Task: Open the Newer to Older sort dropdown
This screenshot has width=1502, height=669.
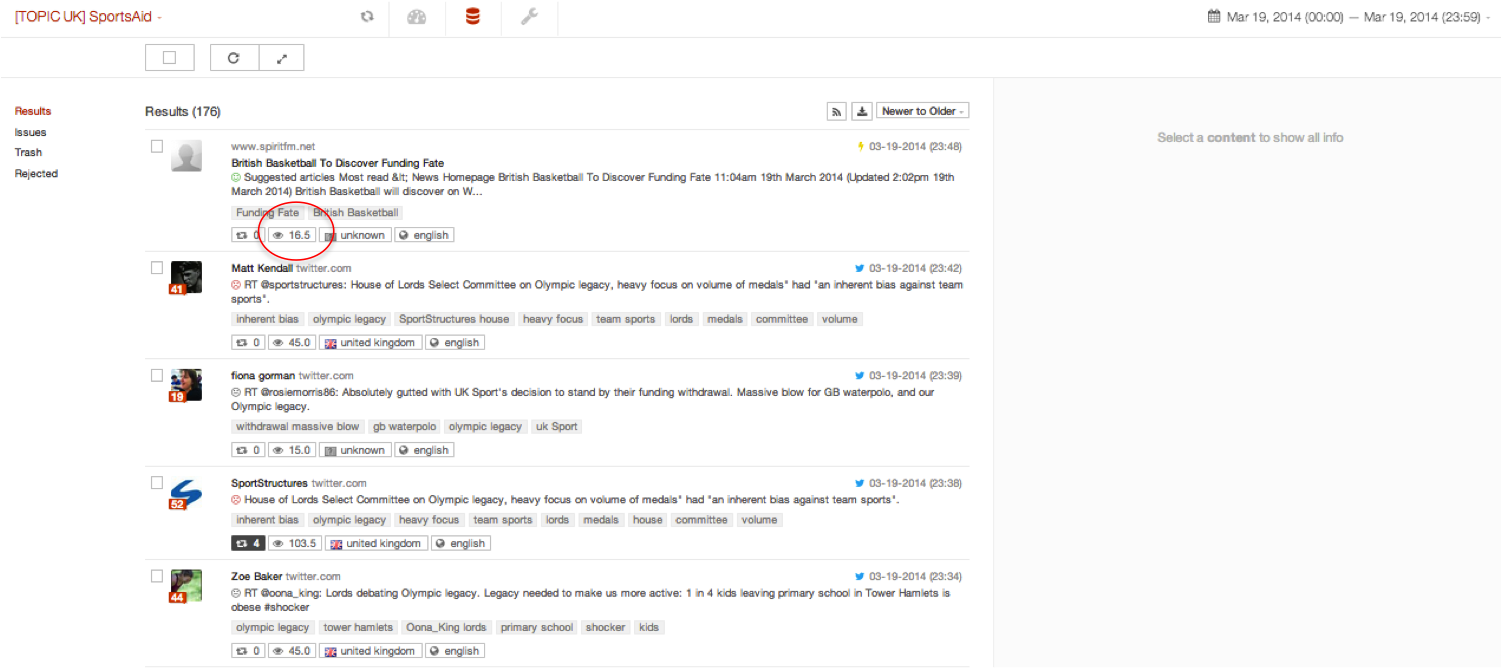Action: pyautogui.click(x=922, y=111)
